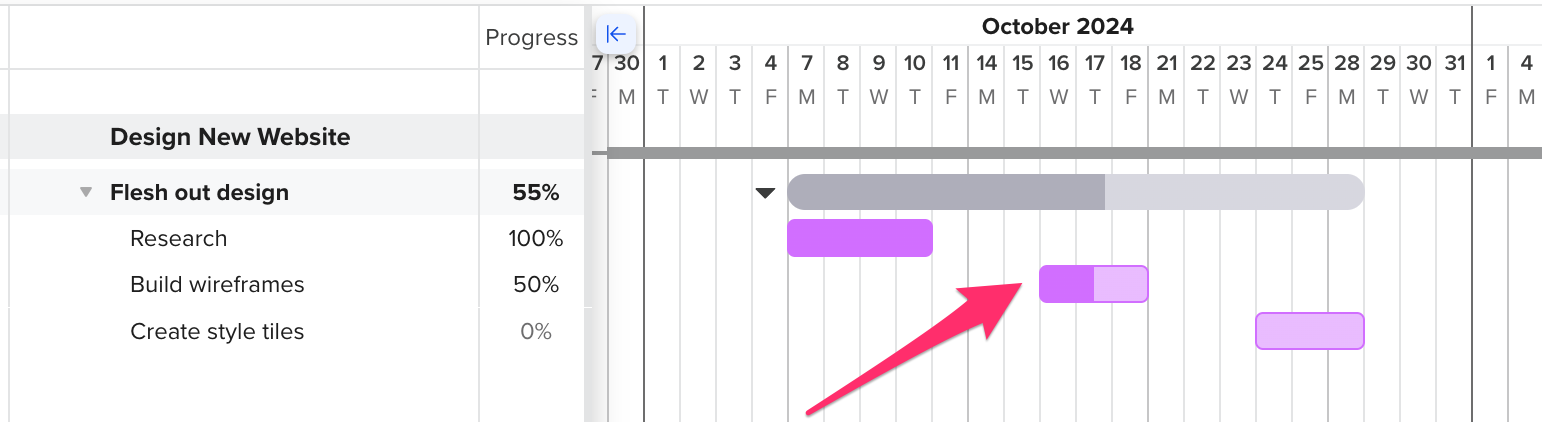The width and height of the screenshot is (1542, 422).
Task: Open the Build wireframes task name
Action: 217,285
